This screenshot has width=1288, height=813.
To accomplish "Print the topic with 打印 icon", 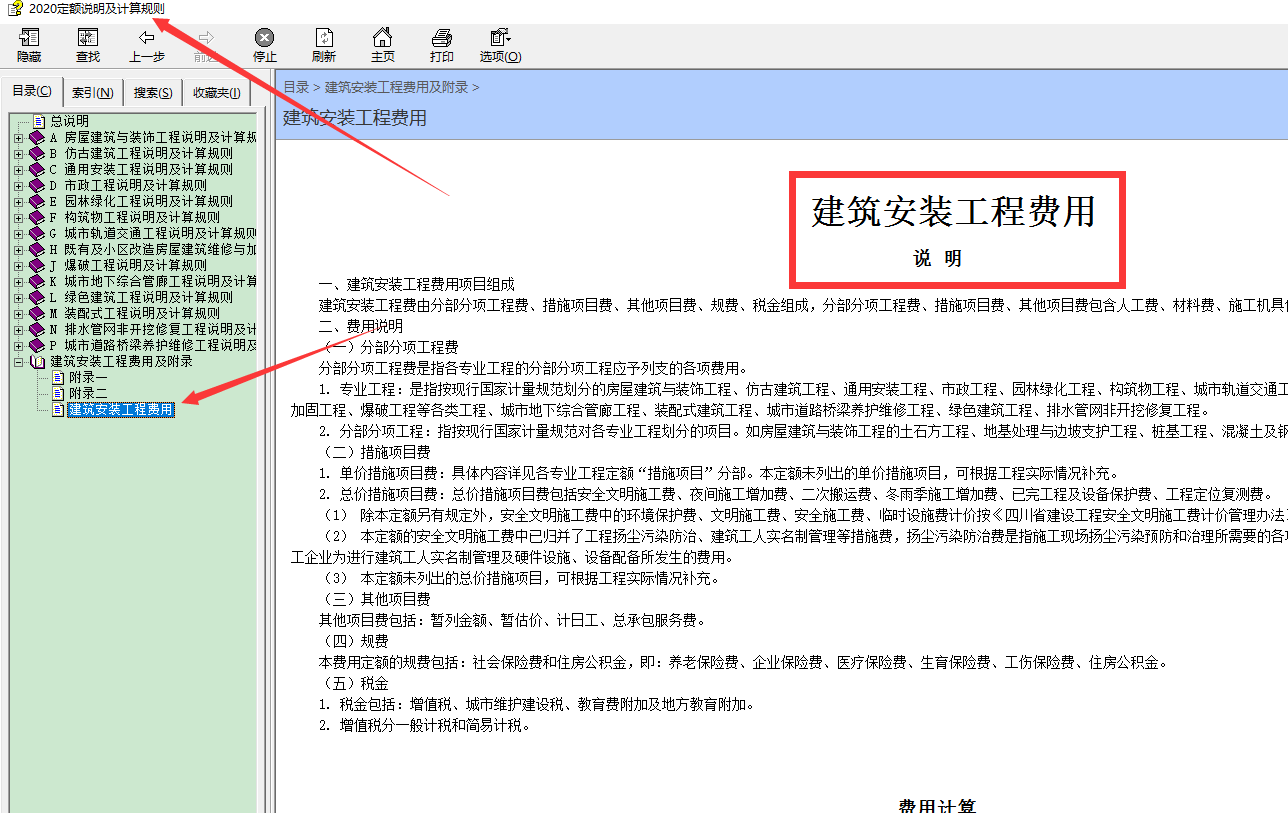I will (442, 38).
